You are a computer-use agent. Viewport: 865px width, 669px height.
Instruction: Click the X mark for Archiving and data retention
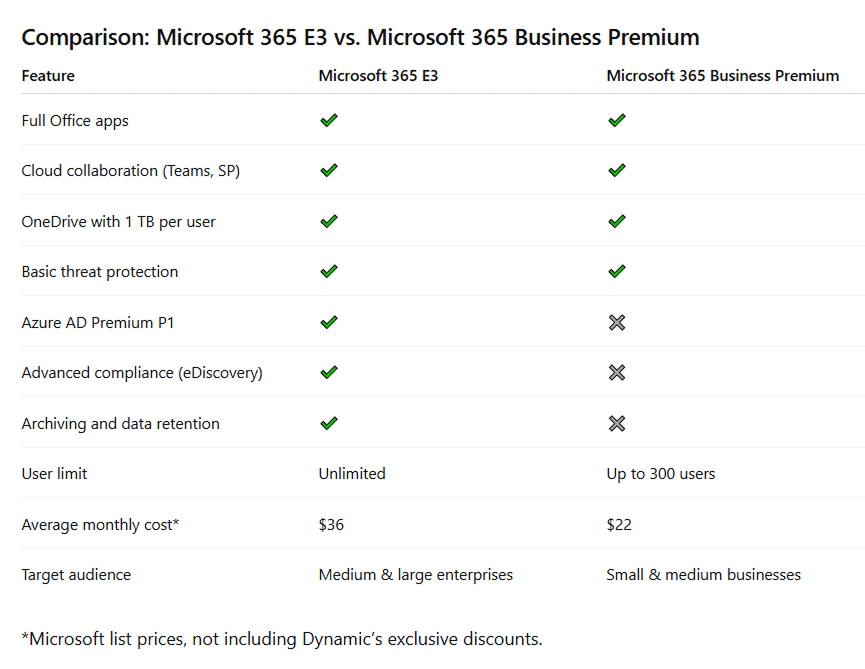point(616,423)
